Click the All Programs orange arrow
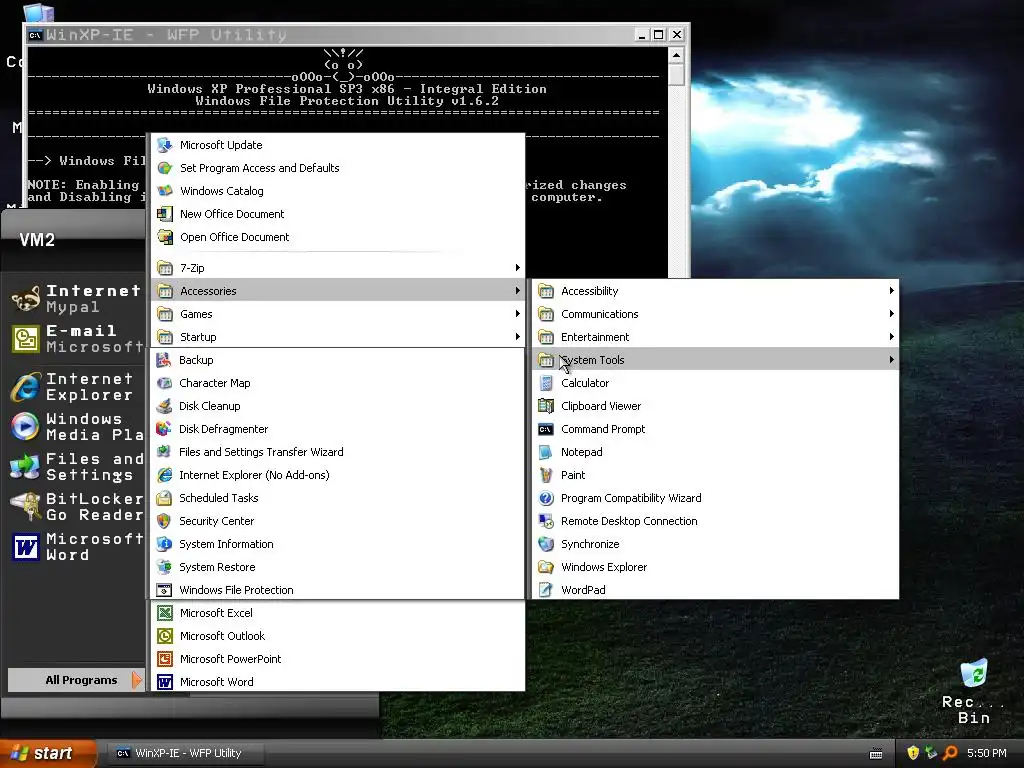This screenshot has height=768, width=1024. (x=136, y=680)
